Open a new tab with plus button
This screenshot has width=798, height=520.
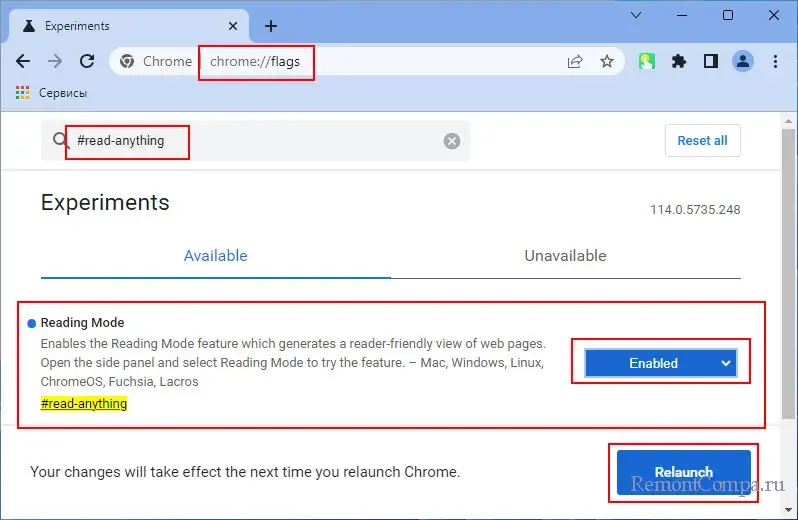click(x=270, y=26)
